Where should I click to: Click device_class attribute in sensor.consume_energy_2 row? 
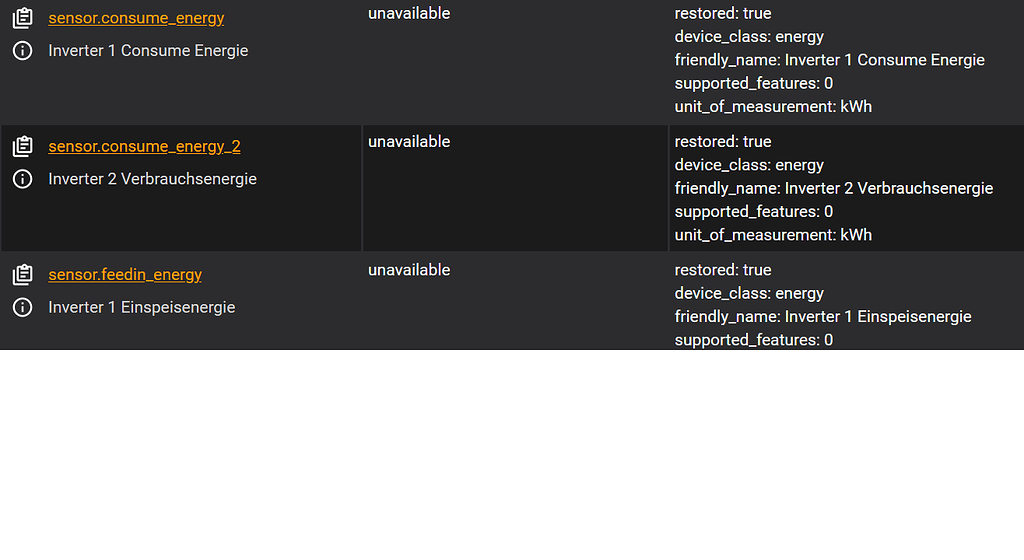pos(749,165)
